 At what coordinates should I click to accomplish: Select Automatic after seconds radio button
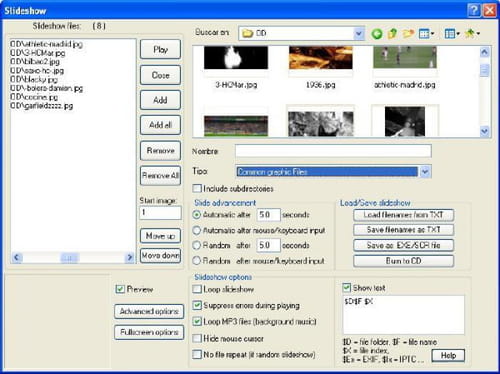pos(197,215)
